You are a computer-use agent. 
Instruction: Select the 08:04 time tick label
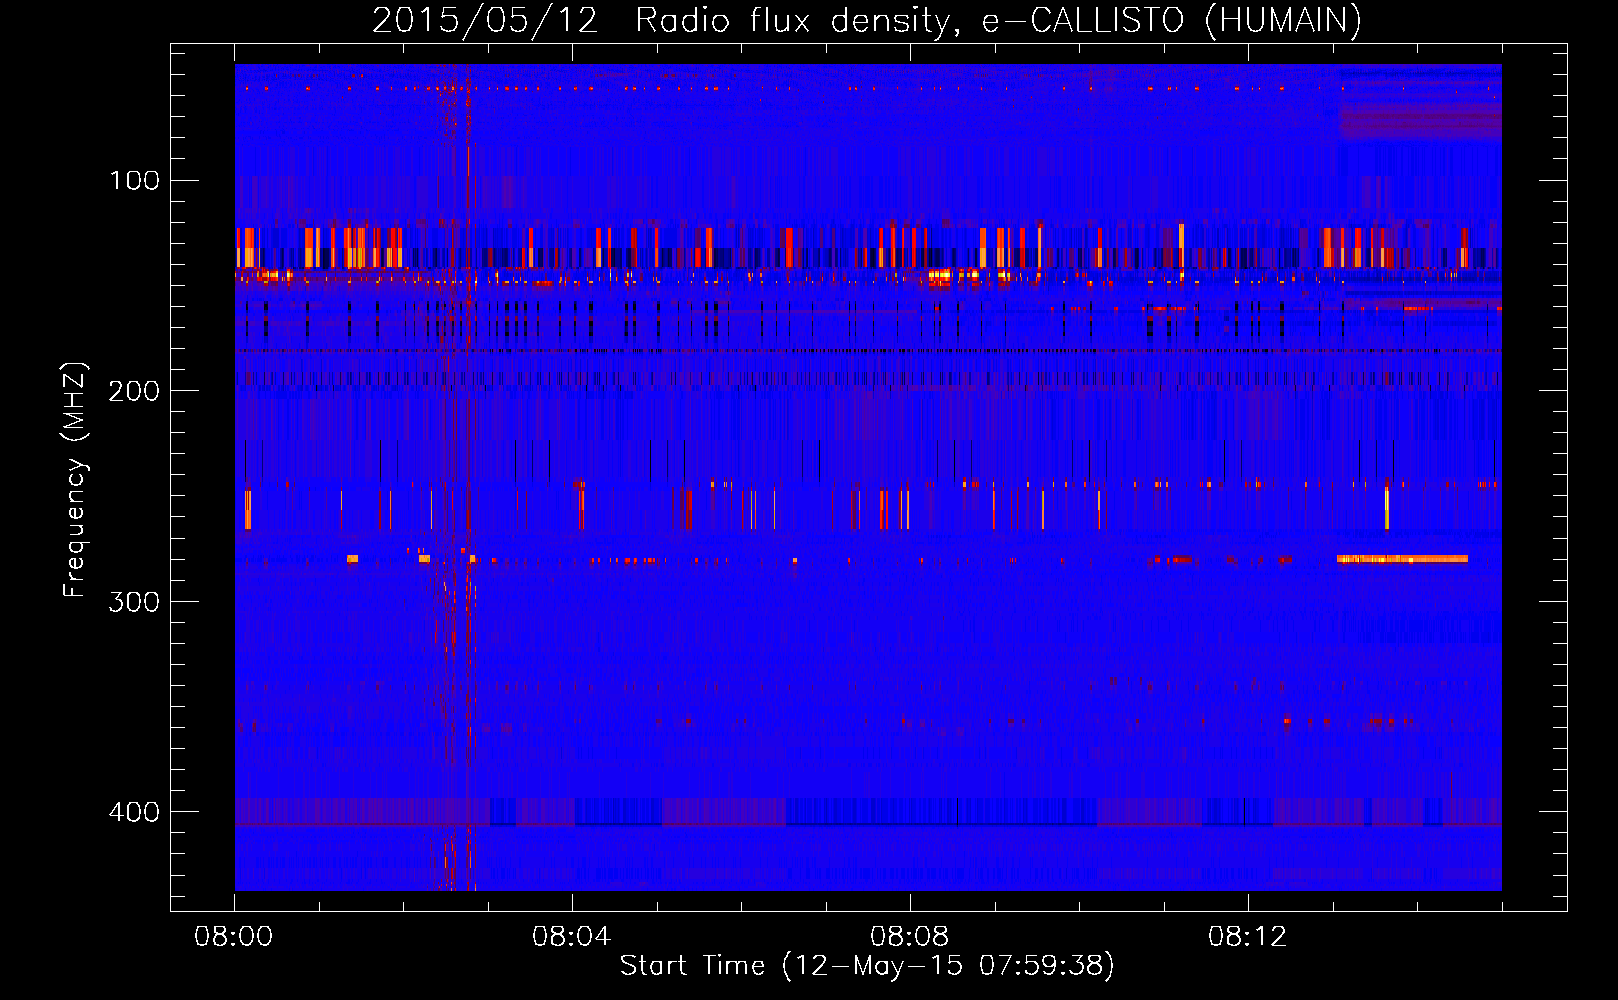pos(572,937)
